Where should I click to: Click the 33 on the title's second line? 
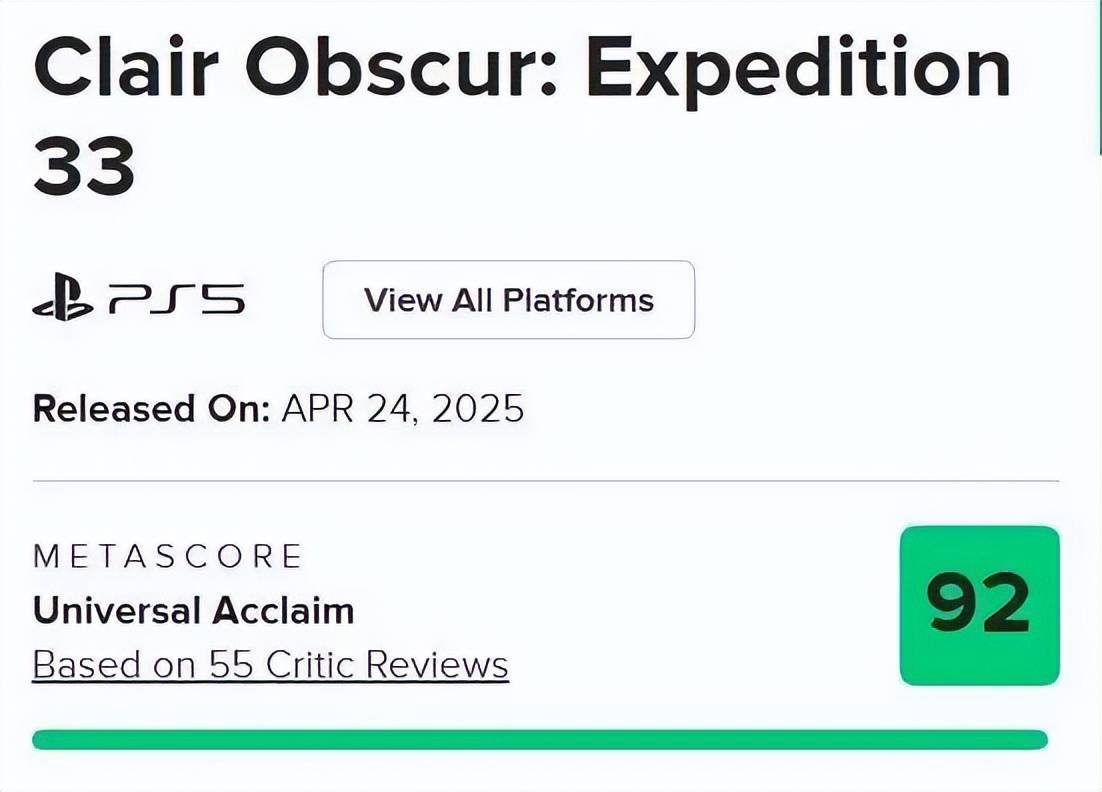click(x=84, y=167)
